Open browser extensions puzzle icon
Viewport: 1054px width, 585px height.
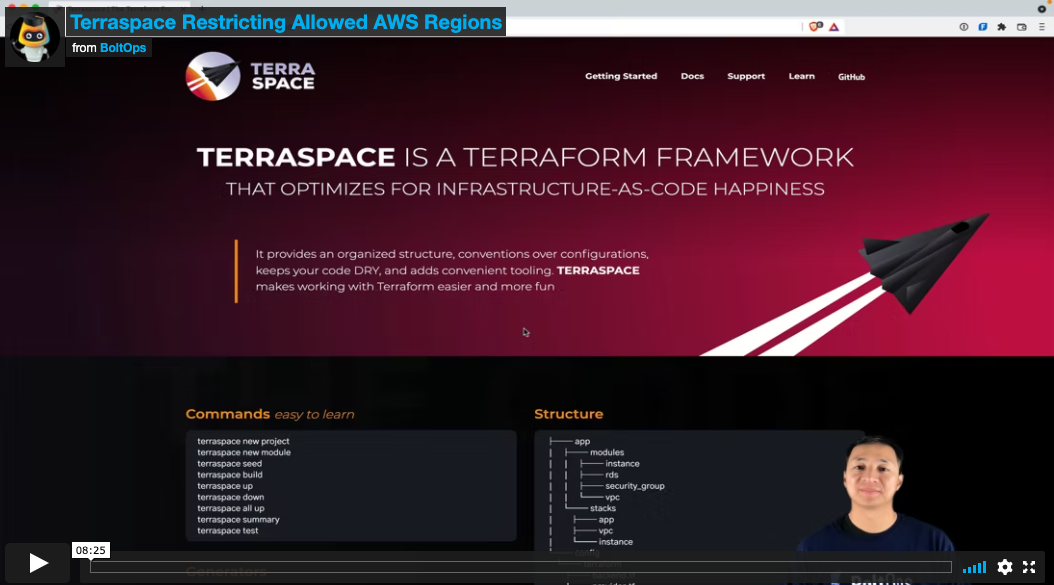coord(1002,27)
